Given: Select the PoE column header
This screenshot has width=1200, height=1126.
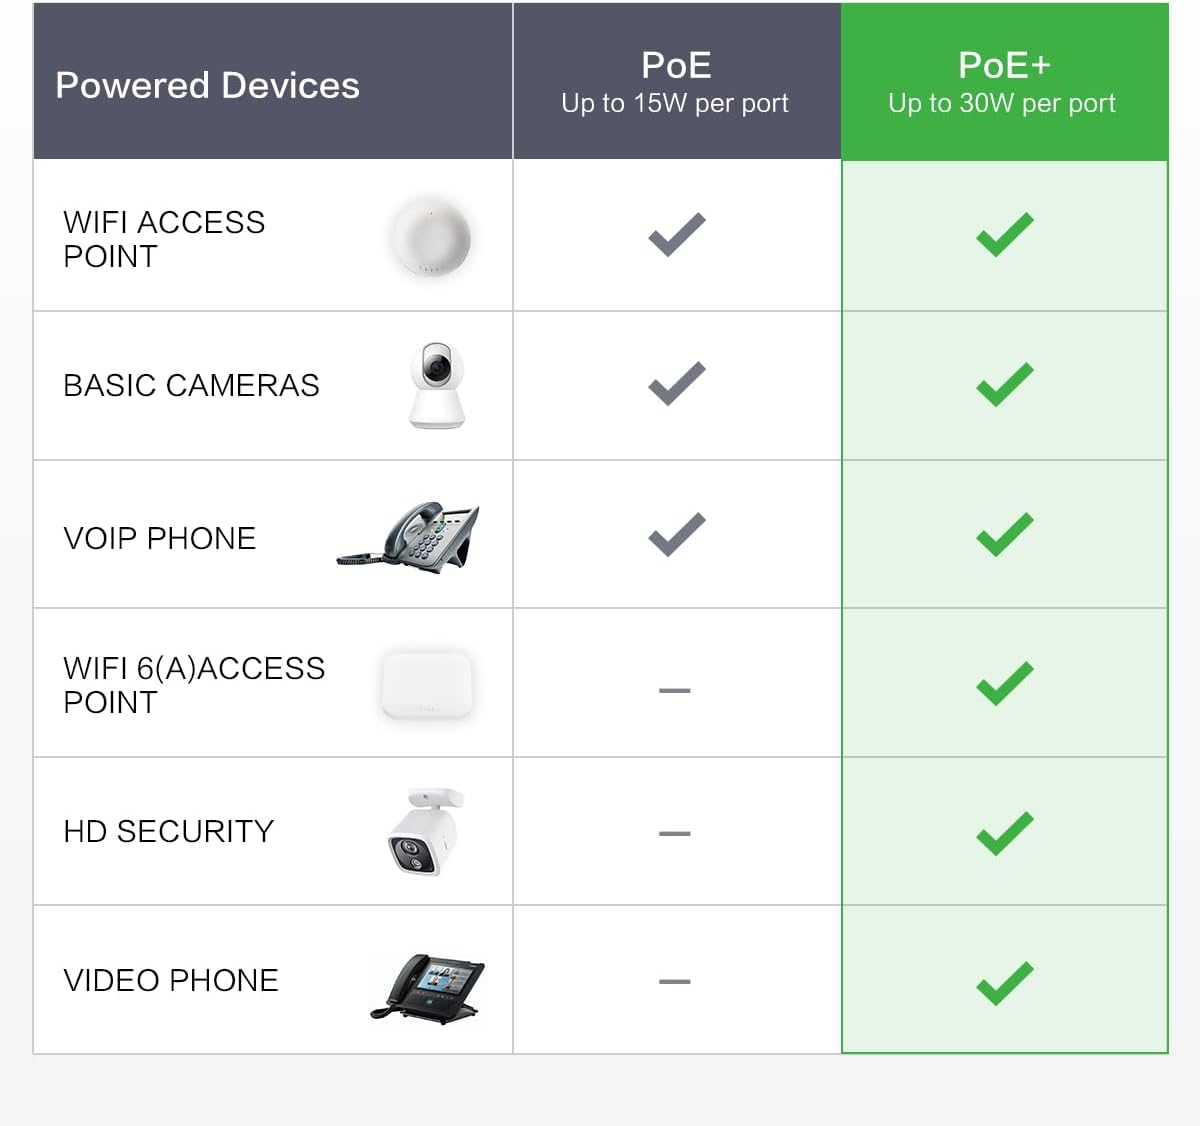Looking at the screenshot, I should point(676,81).
